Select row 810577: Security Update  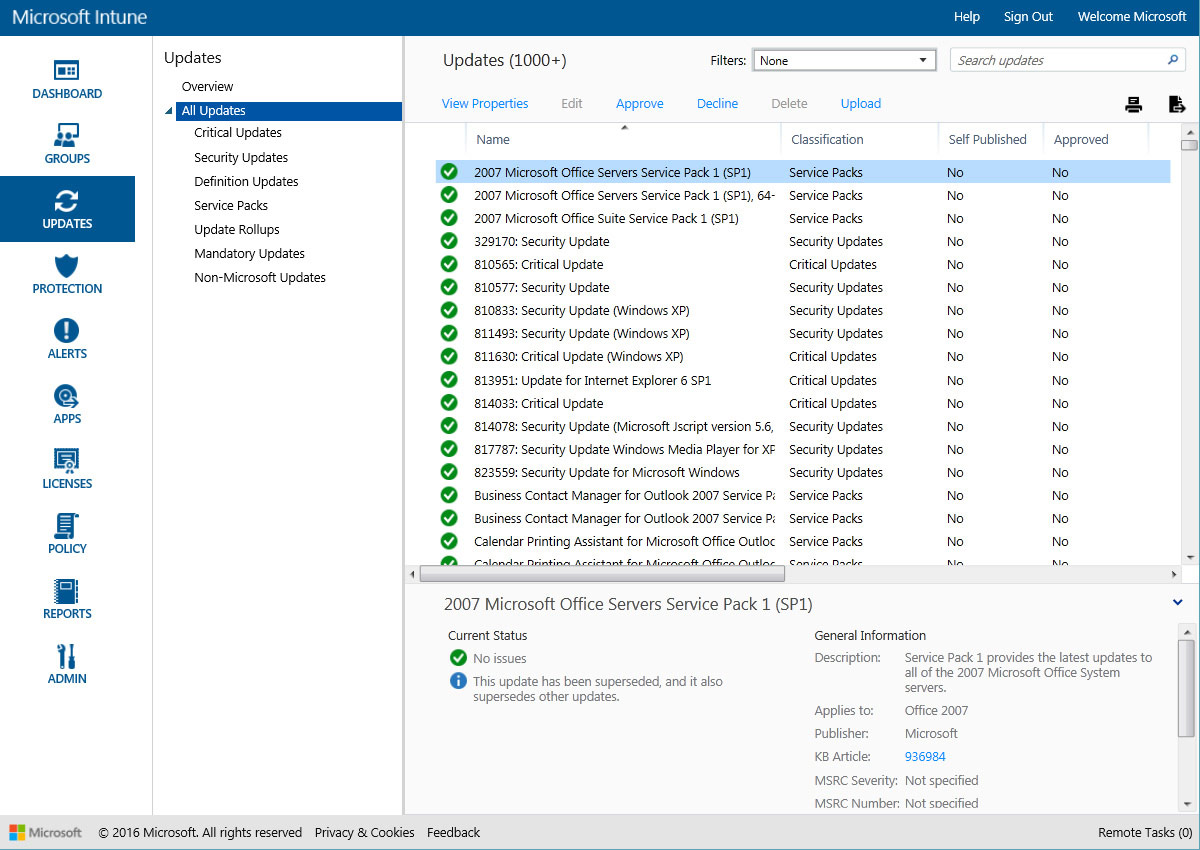803,287
